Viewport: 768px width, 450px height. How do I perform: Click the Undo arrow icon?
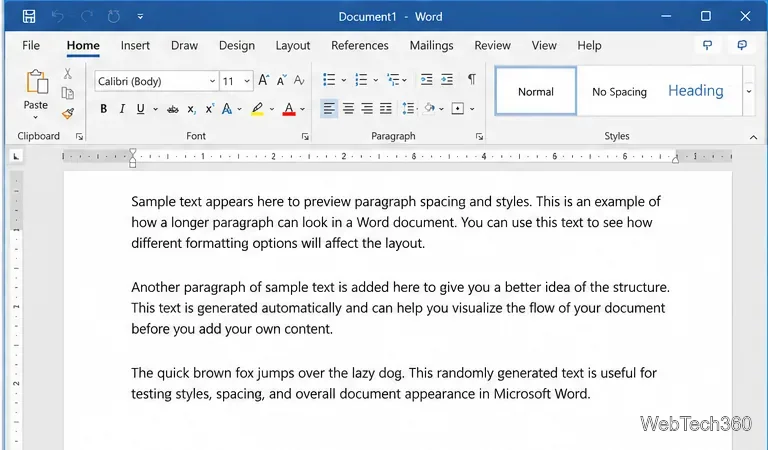point(58,16)
